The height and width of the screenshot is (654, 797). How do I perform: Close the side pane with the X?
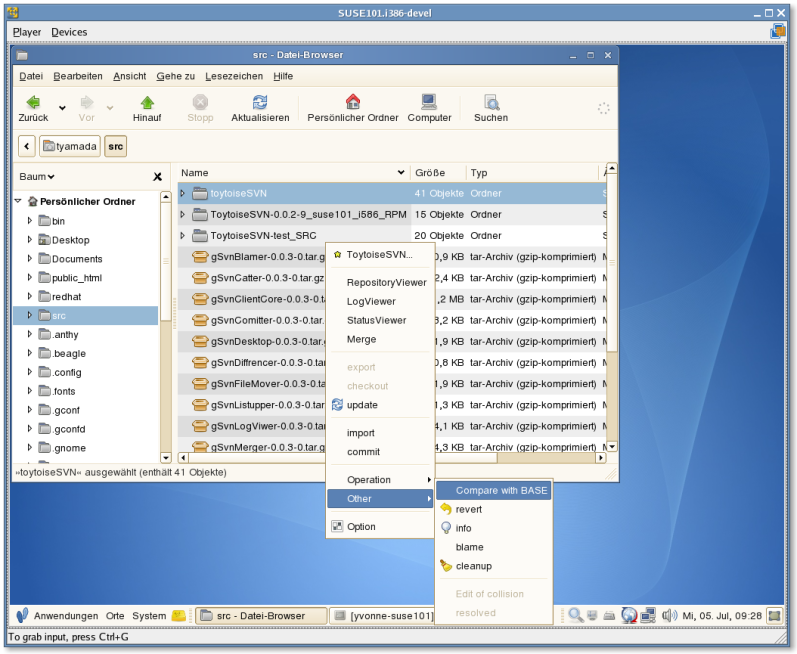click(158, 176)
